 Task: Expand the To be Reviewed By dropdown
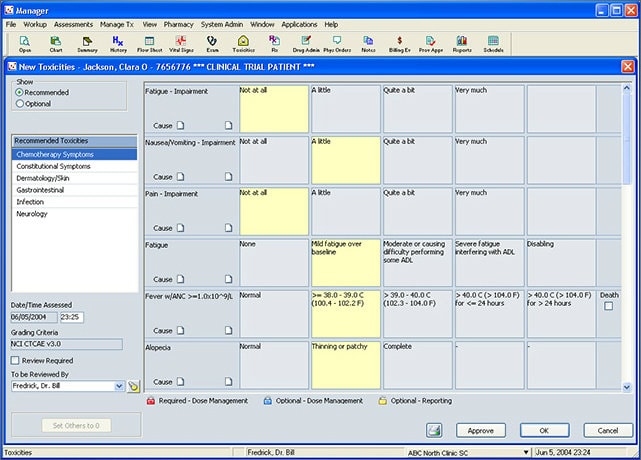(x=119, y=385)
